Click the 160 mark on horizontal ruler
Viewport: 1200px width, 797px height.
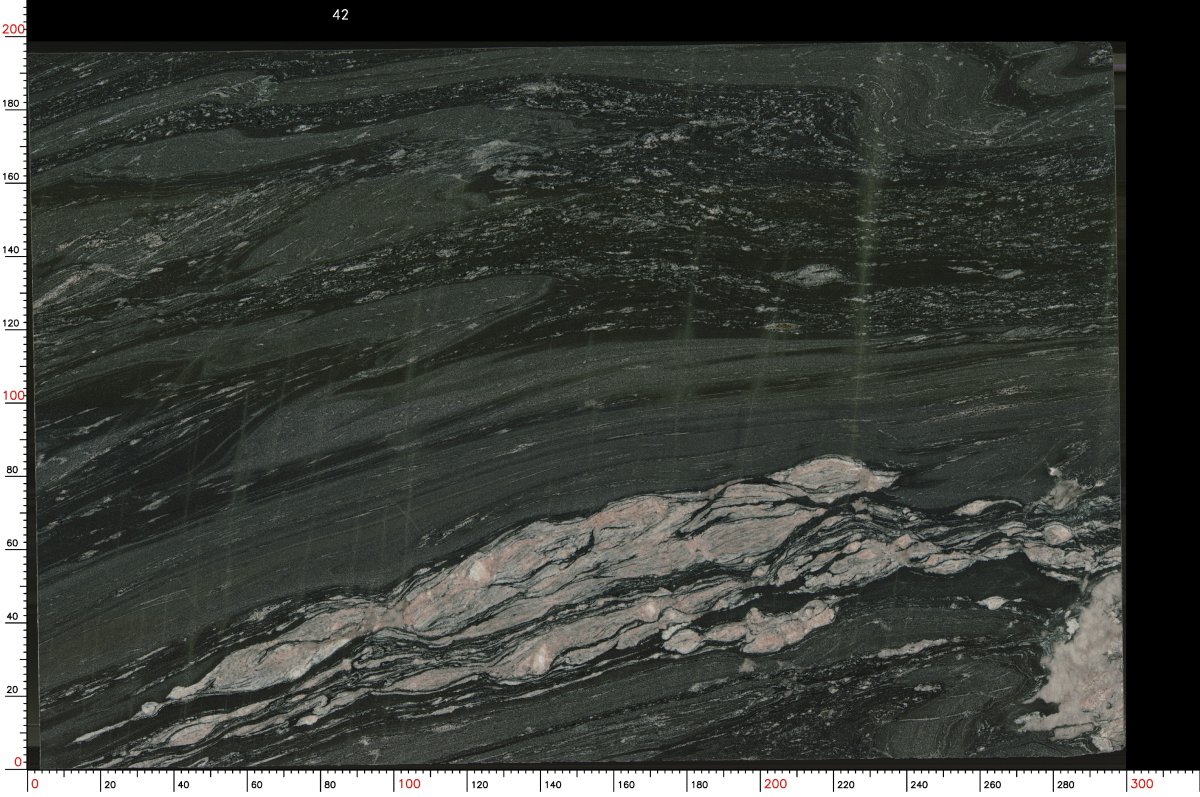627,785
